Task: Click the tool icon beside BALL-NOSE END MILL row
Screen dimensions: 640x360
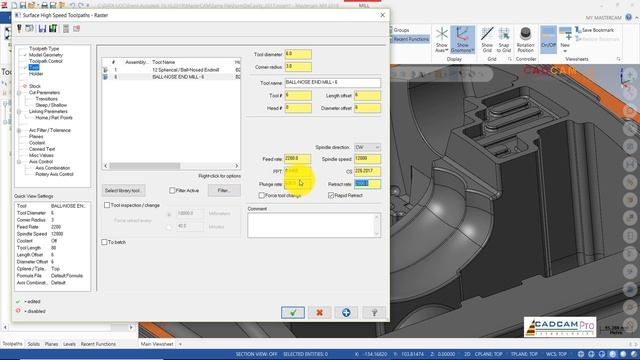Action: (105, 77)
